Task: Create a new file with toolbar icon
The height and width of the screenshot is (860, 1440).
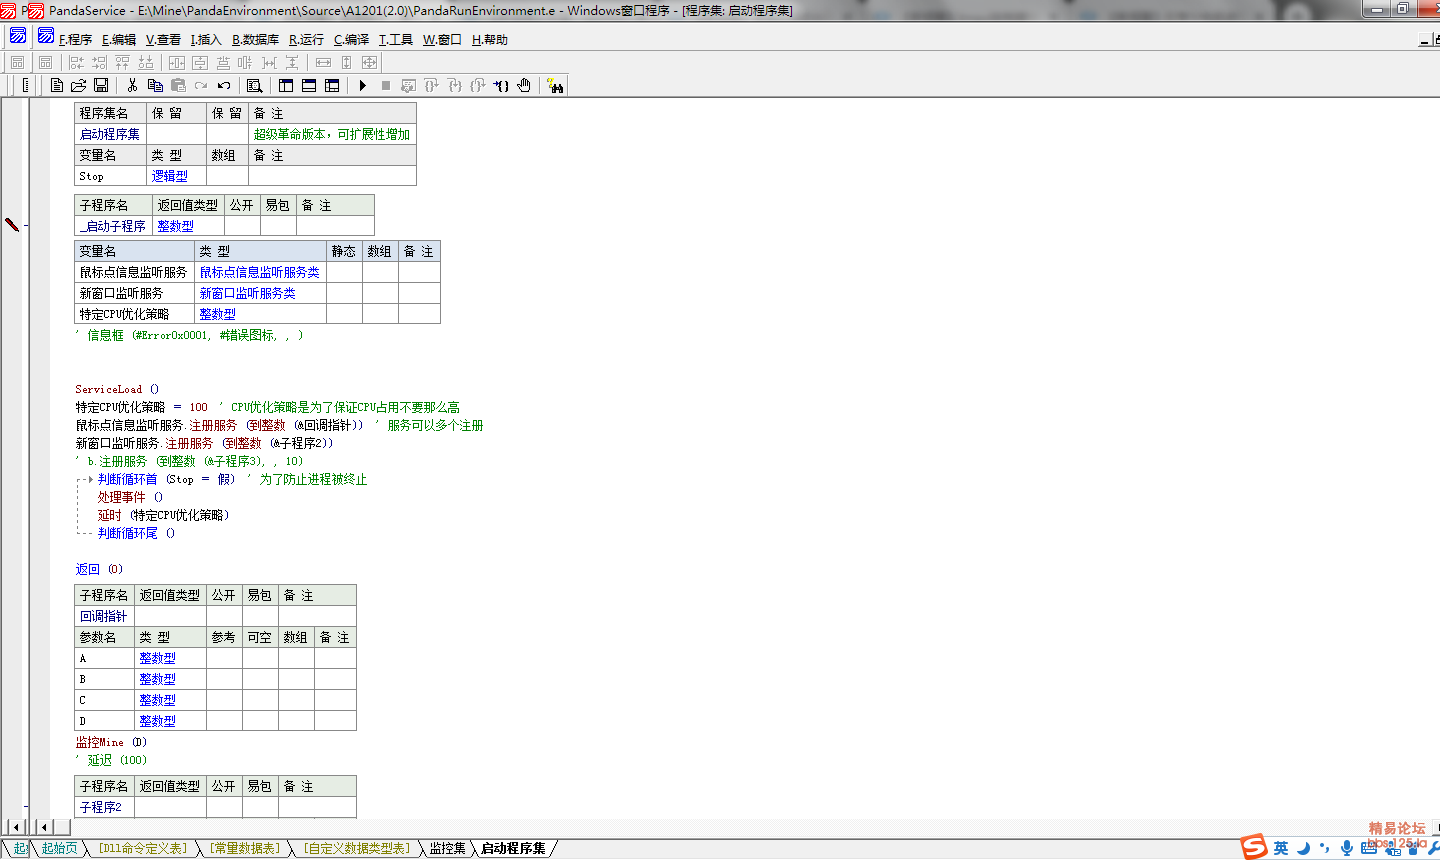Action: click(56, 86)
